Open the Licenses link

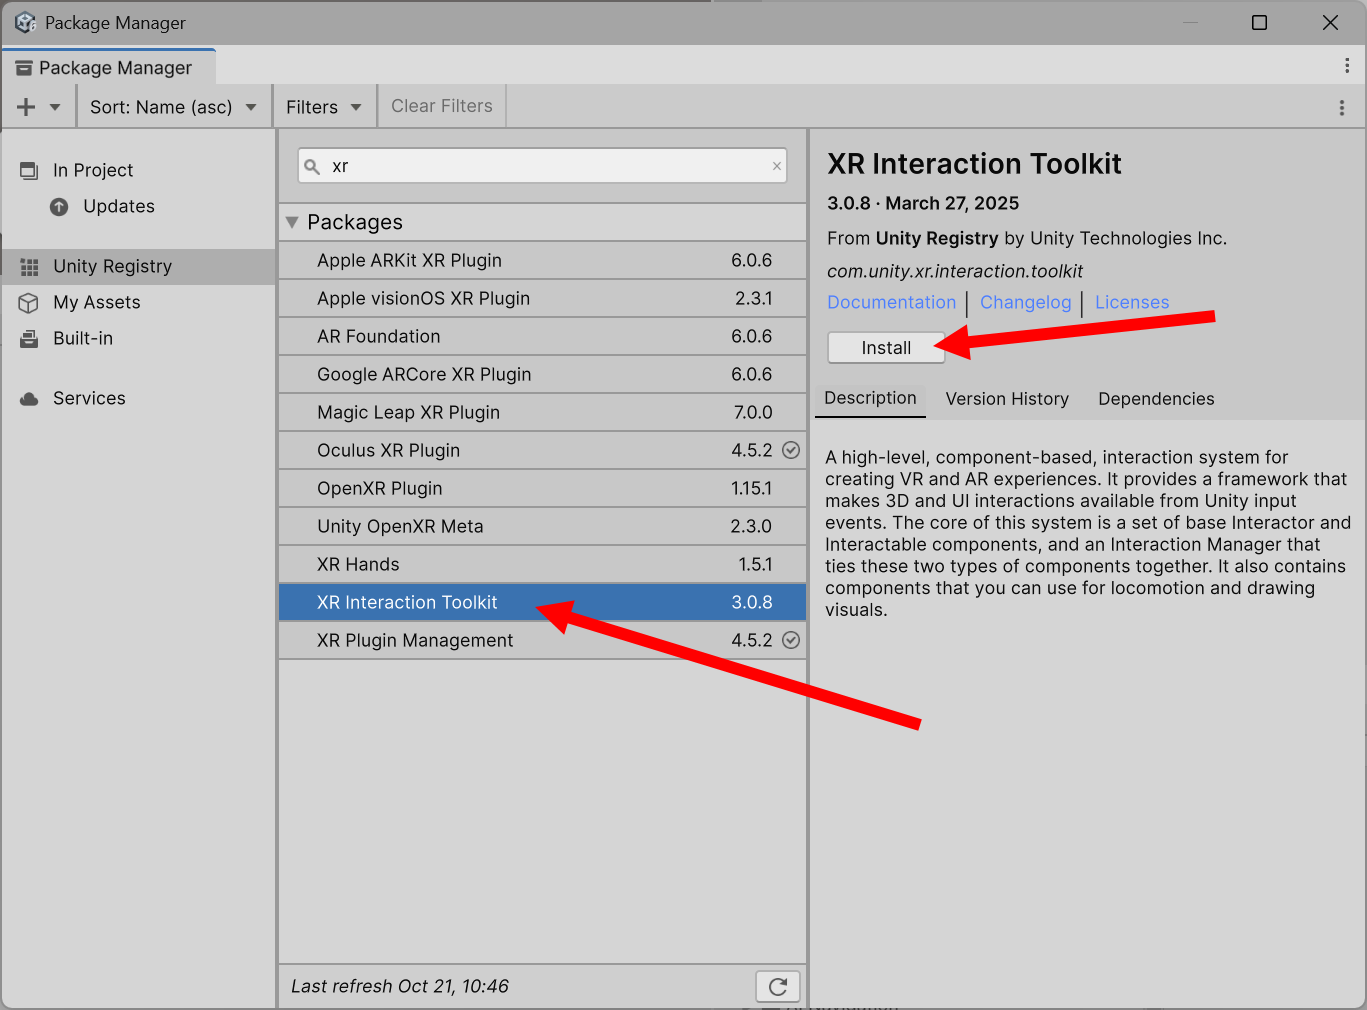coord(1132,302)
